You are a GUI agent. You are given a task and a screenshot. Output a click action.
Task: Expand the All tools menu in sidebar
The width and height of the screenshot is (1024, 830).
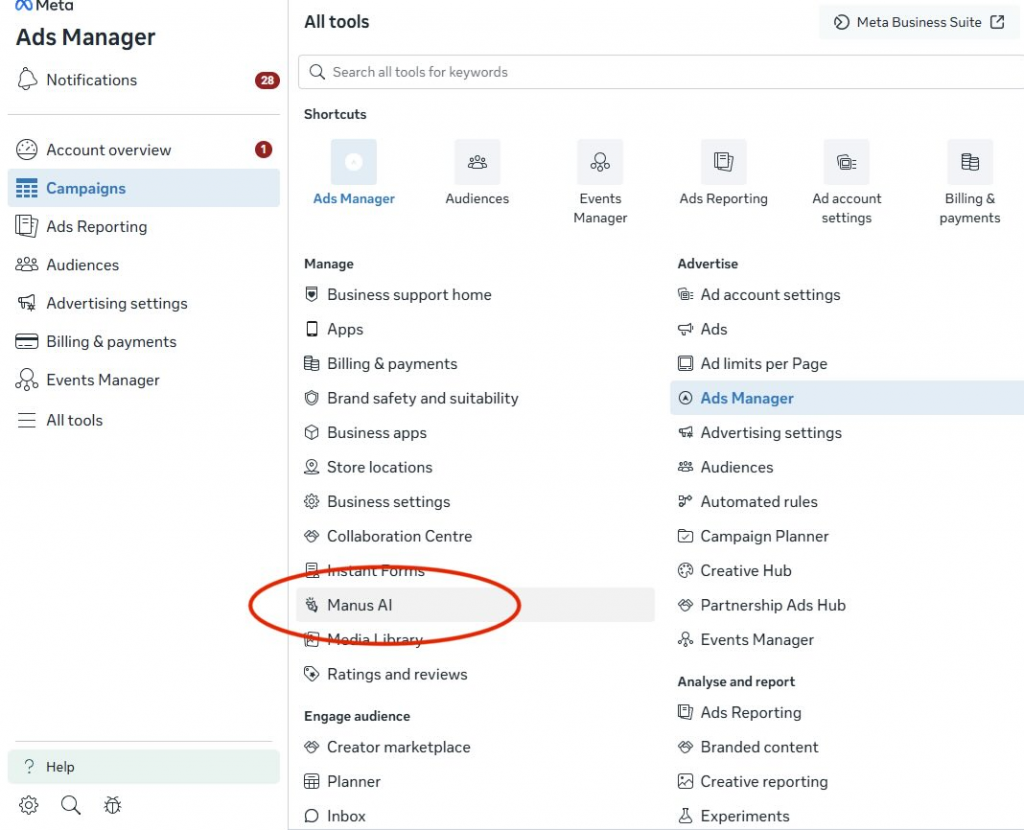pos(74,420)
